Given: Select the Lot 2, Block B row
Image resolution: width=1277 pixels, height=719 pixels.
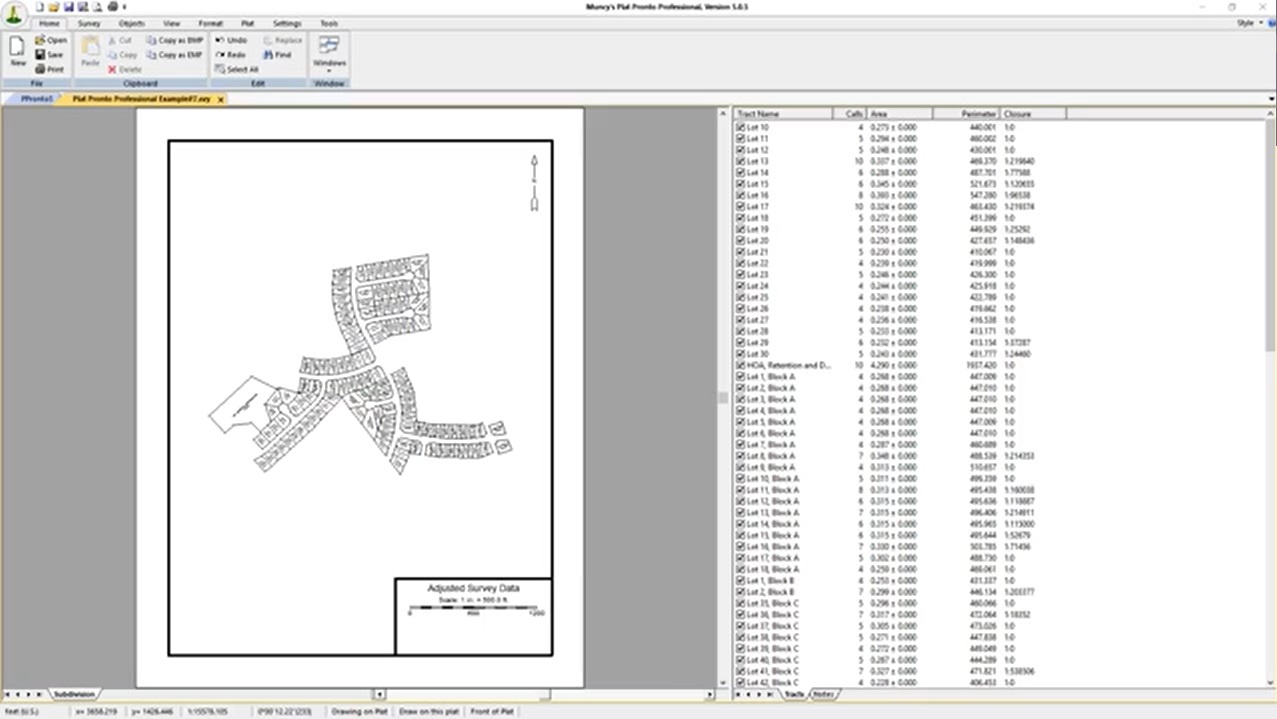Looking at the screenshot, I should (x=1000, y=592).
